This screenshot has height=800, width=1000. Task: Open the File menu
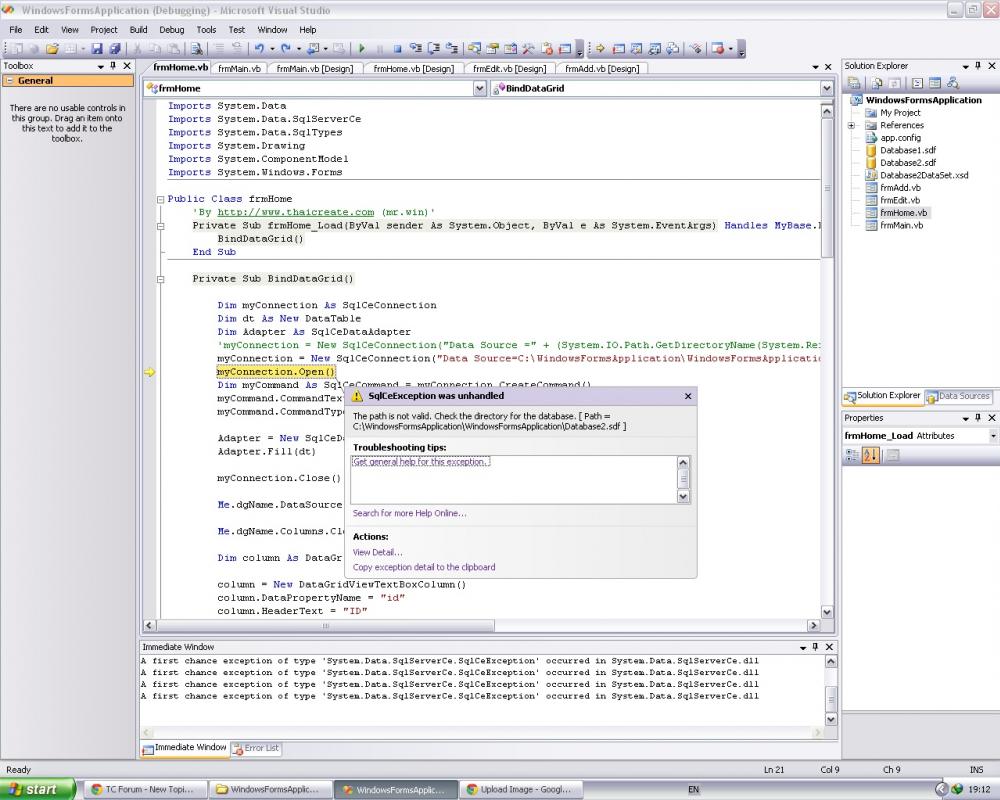[15, 29]
